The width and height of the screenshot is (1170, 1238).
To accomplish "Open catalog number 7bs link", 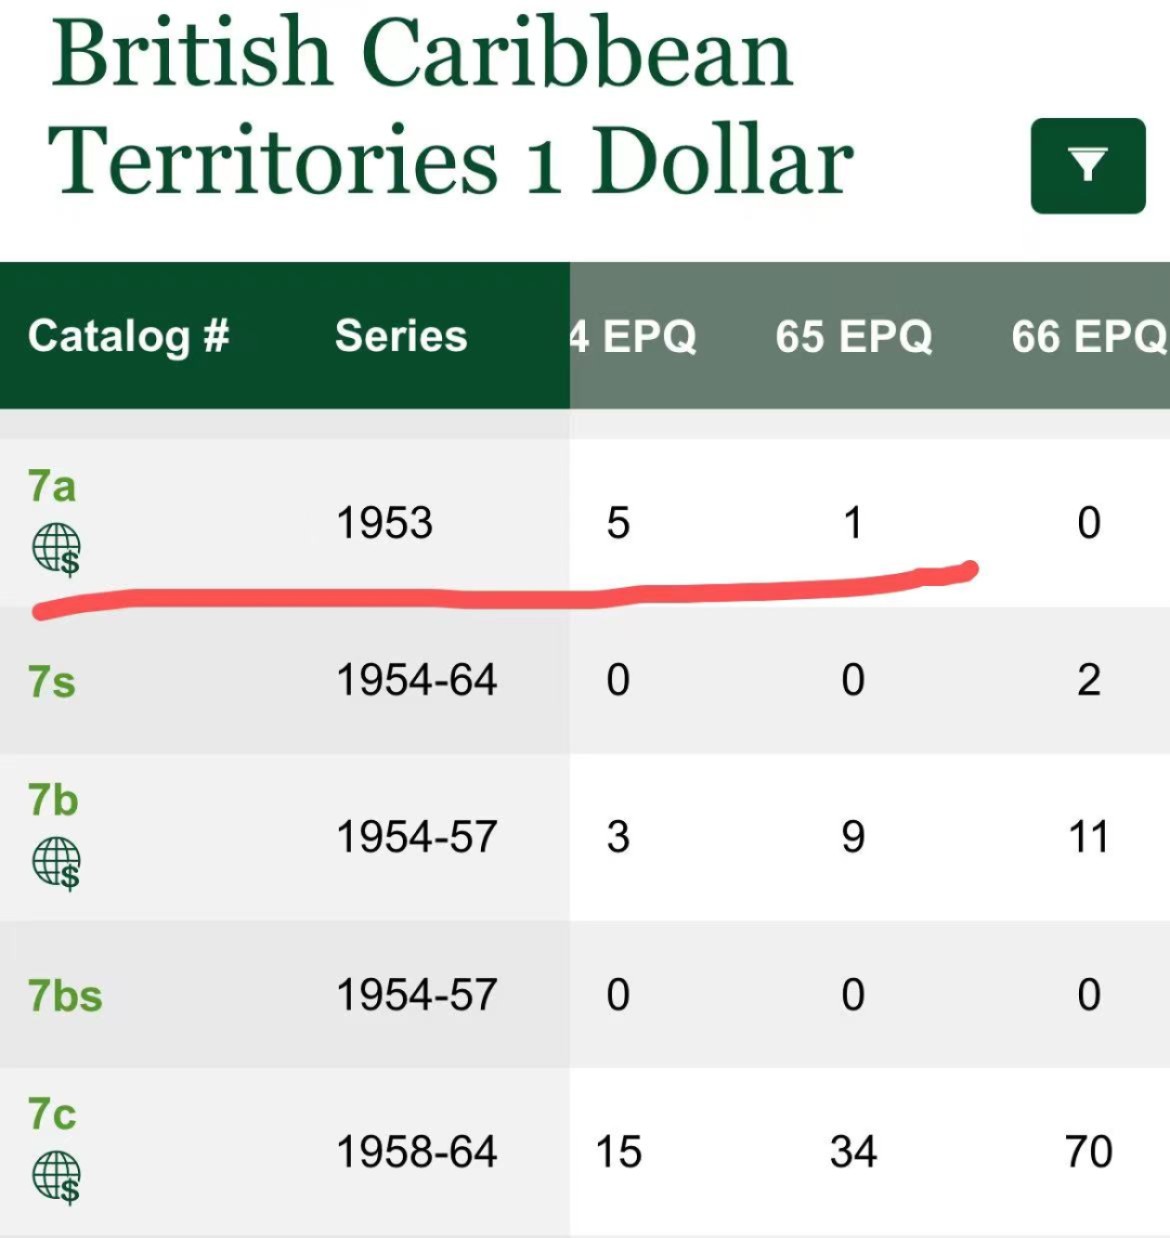I will [65, 996].
